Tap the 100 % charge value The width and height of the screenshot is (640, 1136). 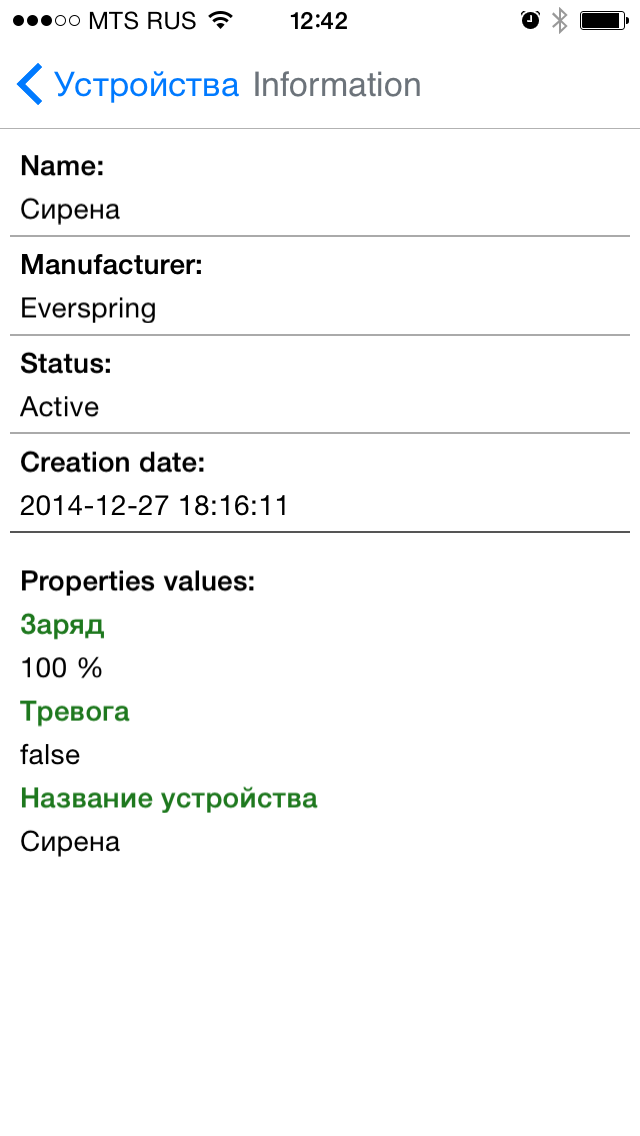[x=62, y=668]
